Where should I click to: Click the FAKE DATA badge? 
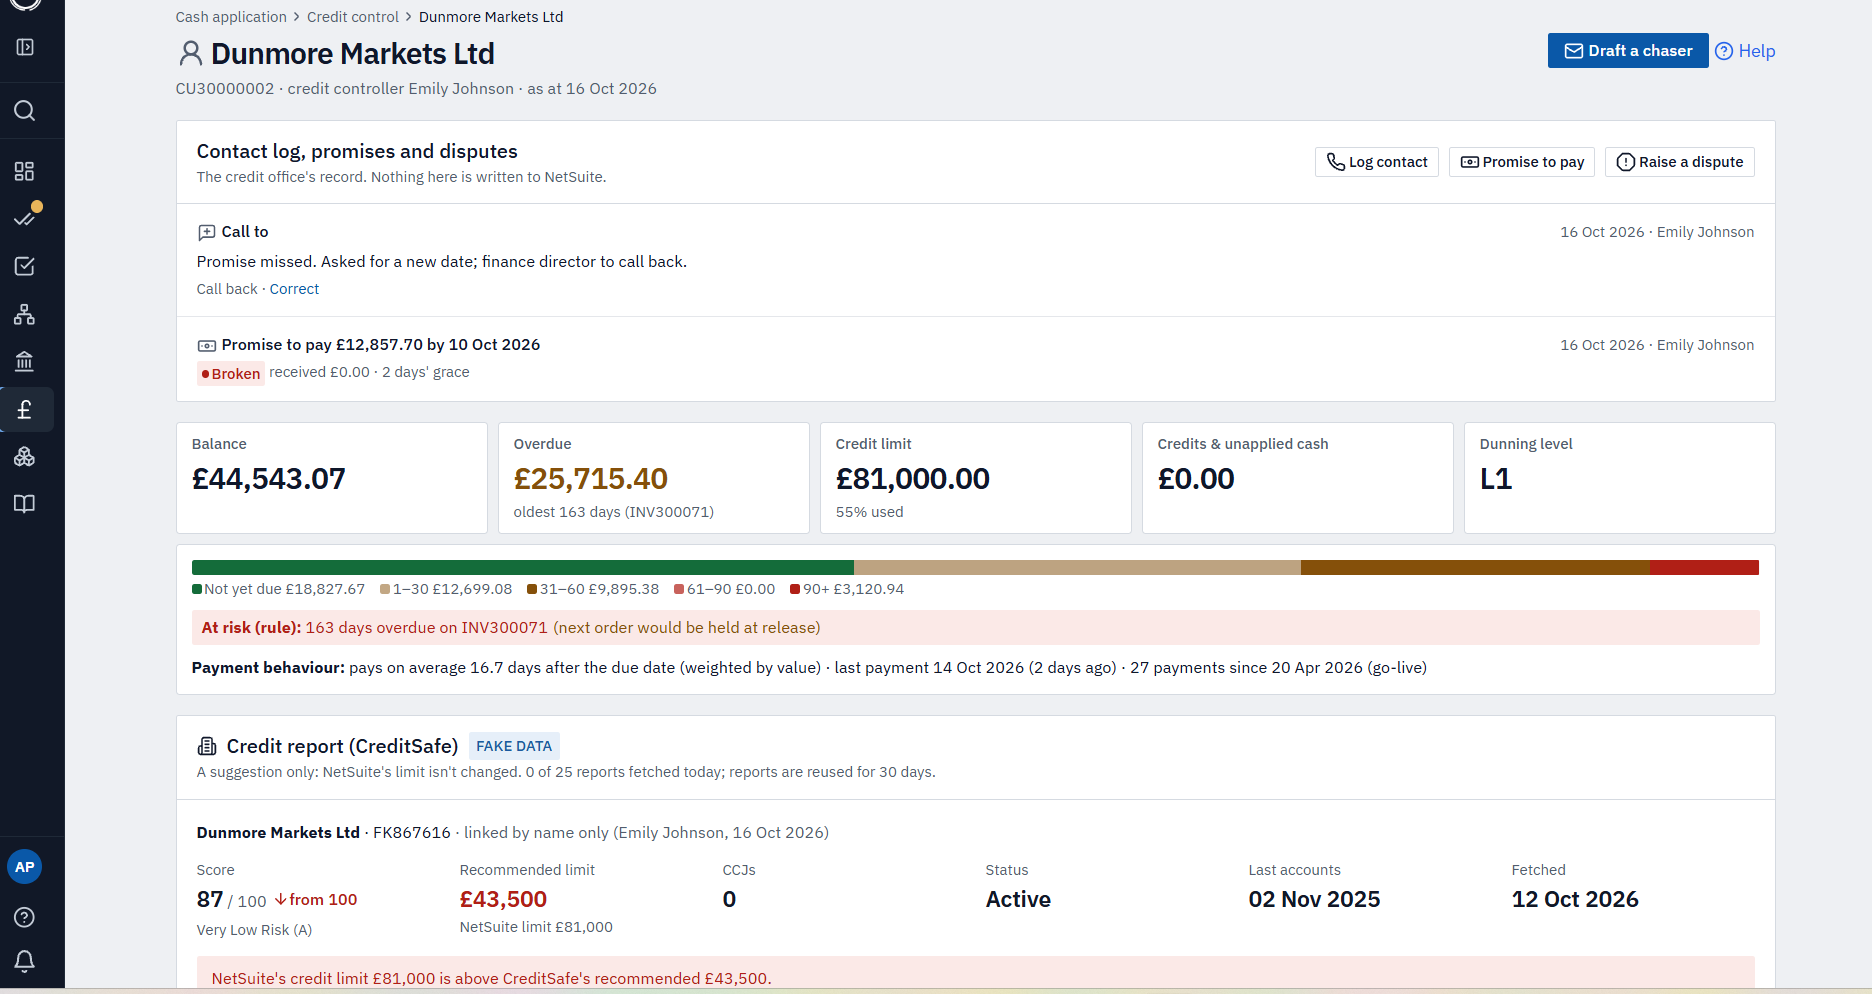pos(514,746)
